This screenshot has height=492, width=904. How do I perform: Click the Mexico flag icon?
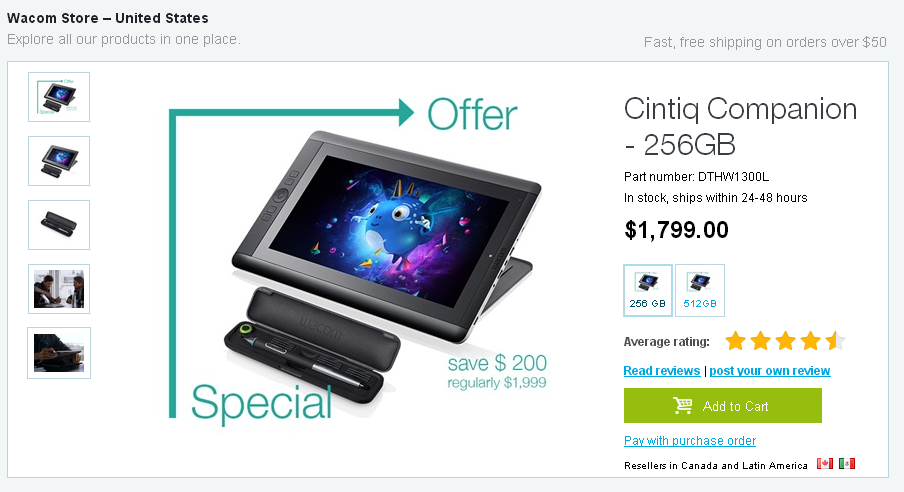[x=846, y=464]
